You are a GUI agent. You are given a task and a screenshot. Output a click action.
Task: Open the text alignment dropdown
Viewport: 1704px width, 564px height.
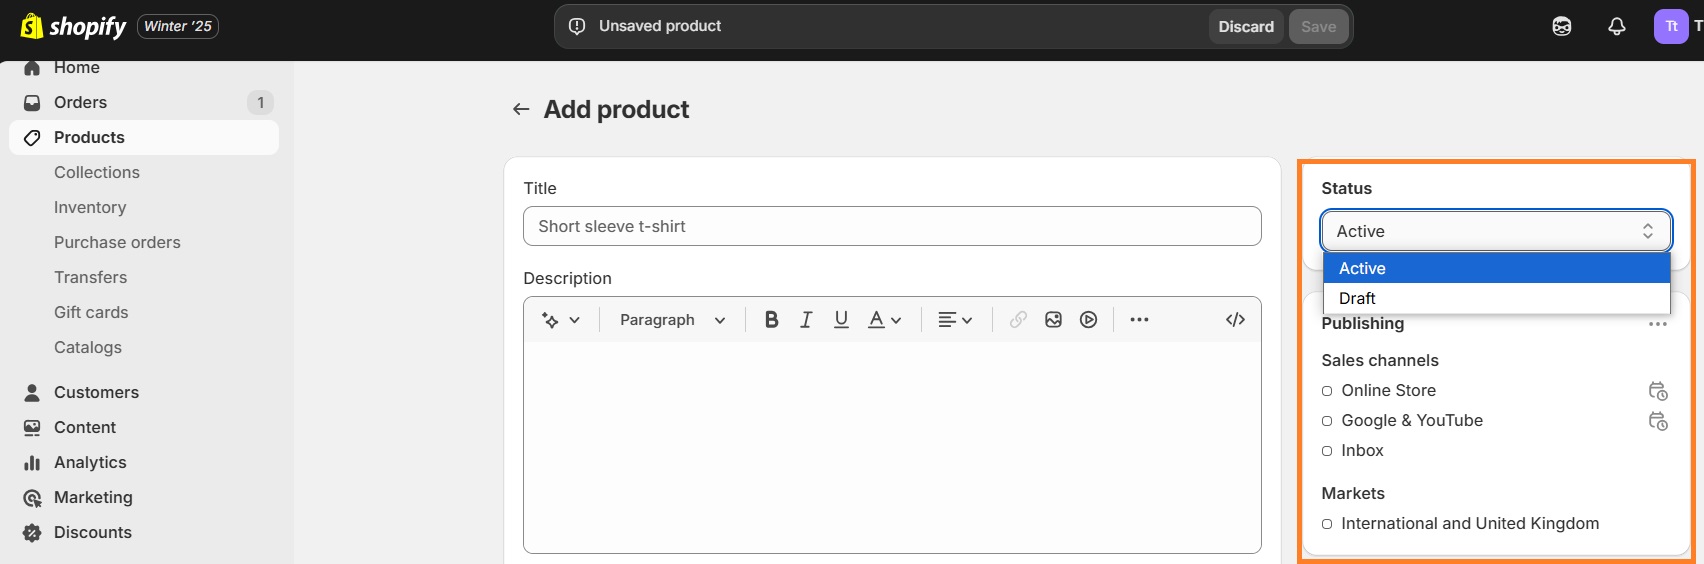[955, 320]
